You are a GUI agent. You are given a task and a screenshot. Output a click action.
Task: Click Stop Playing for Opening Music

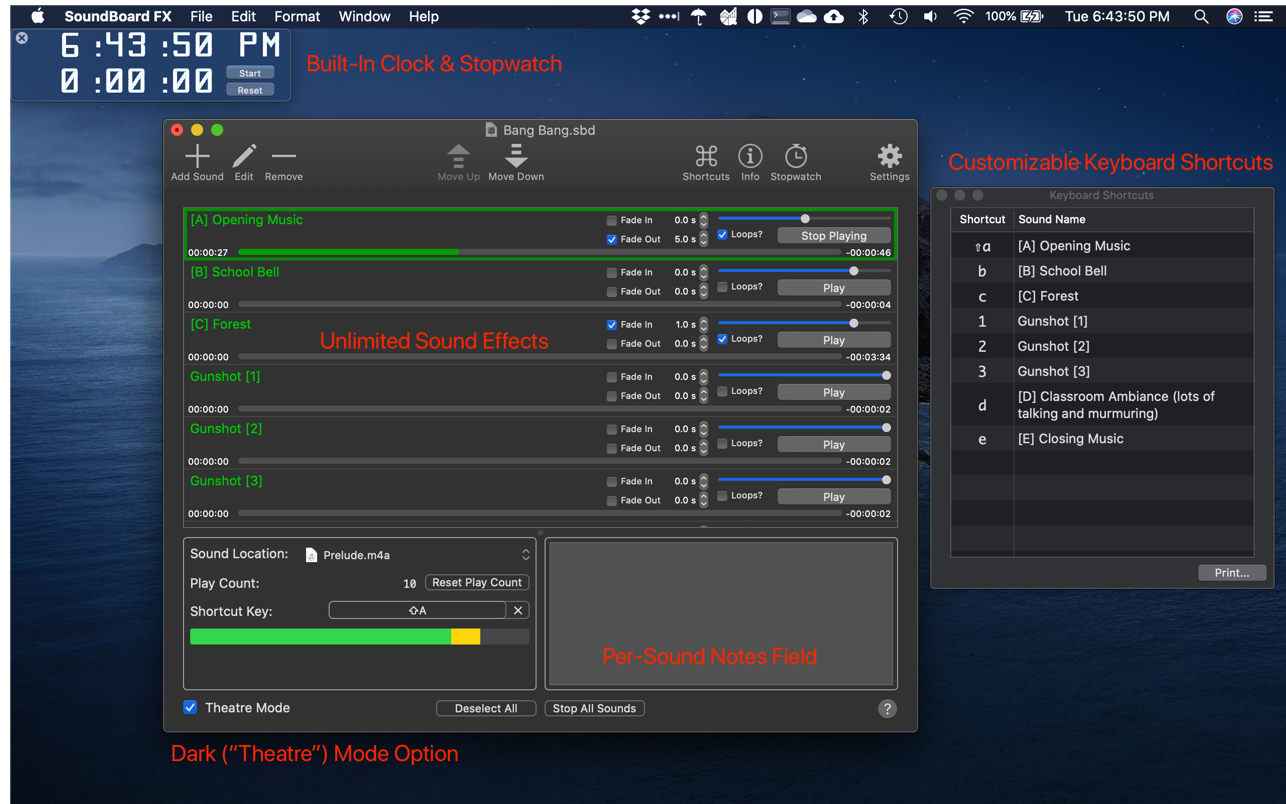(x=834, y=236)
